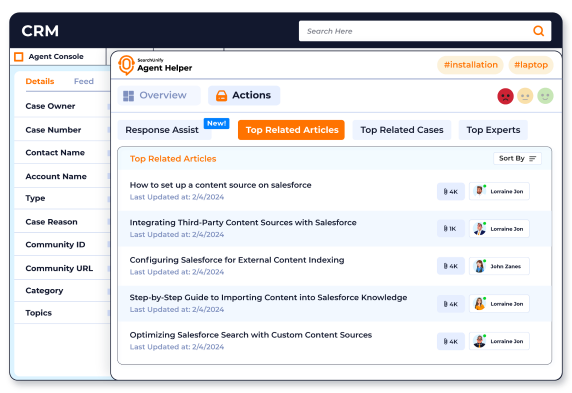Open Configuring Salesforce for External Content Indexing
The width and height of the screenshot is (572, 393).
click(237, 260)
